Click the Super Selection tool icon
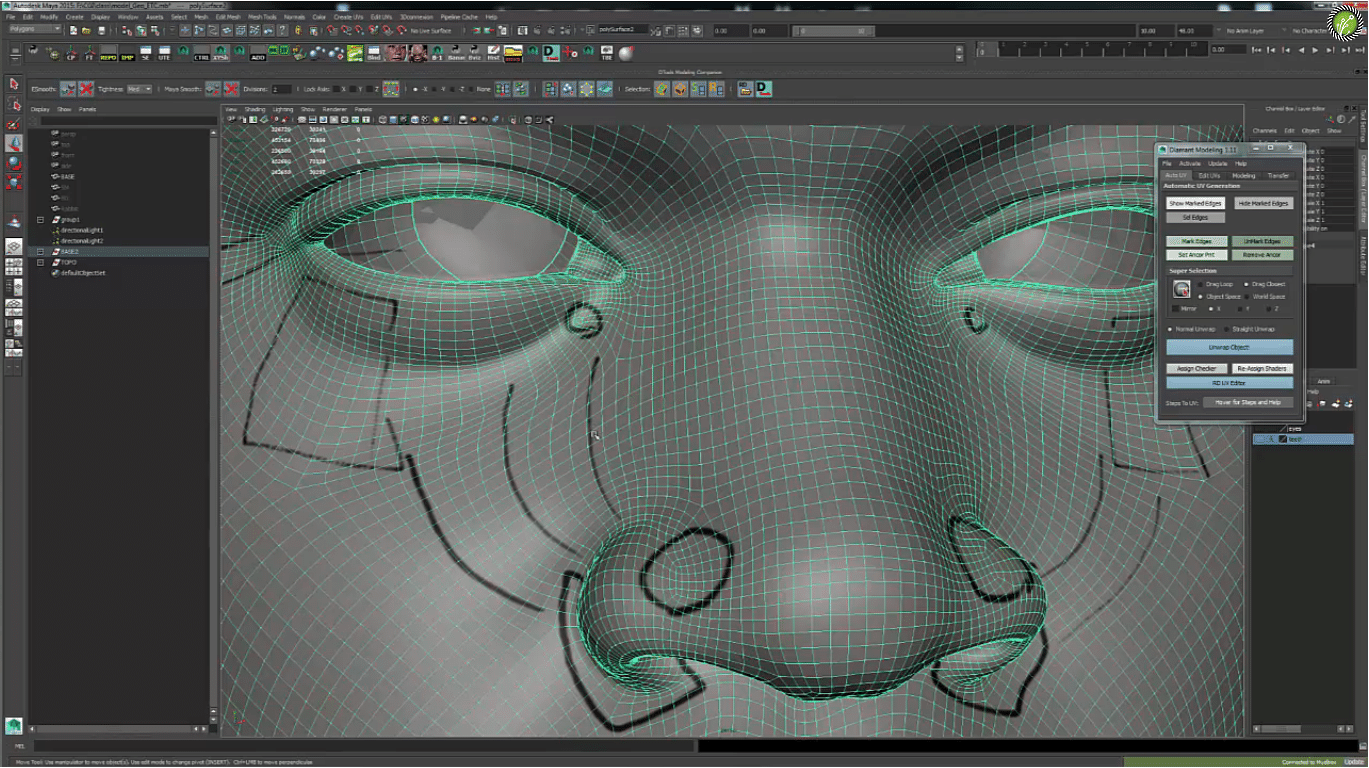Screen dimensions: 1369x768 pyautogui.click(x=1181, y=290)
